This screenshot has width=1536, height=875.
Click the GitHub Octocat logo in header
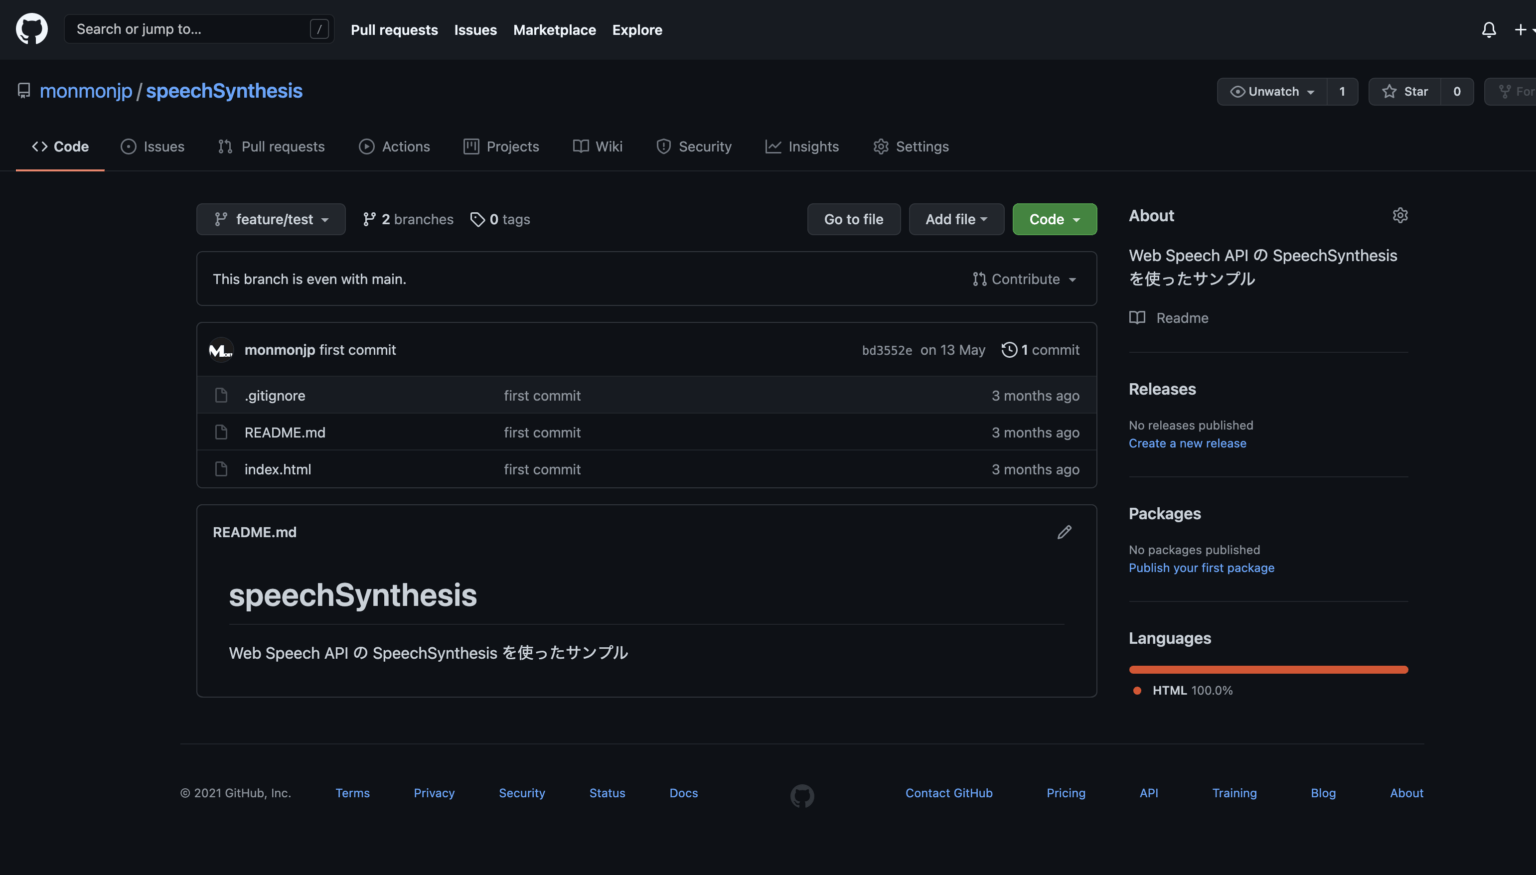tap(32, 29)
